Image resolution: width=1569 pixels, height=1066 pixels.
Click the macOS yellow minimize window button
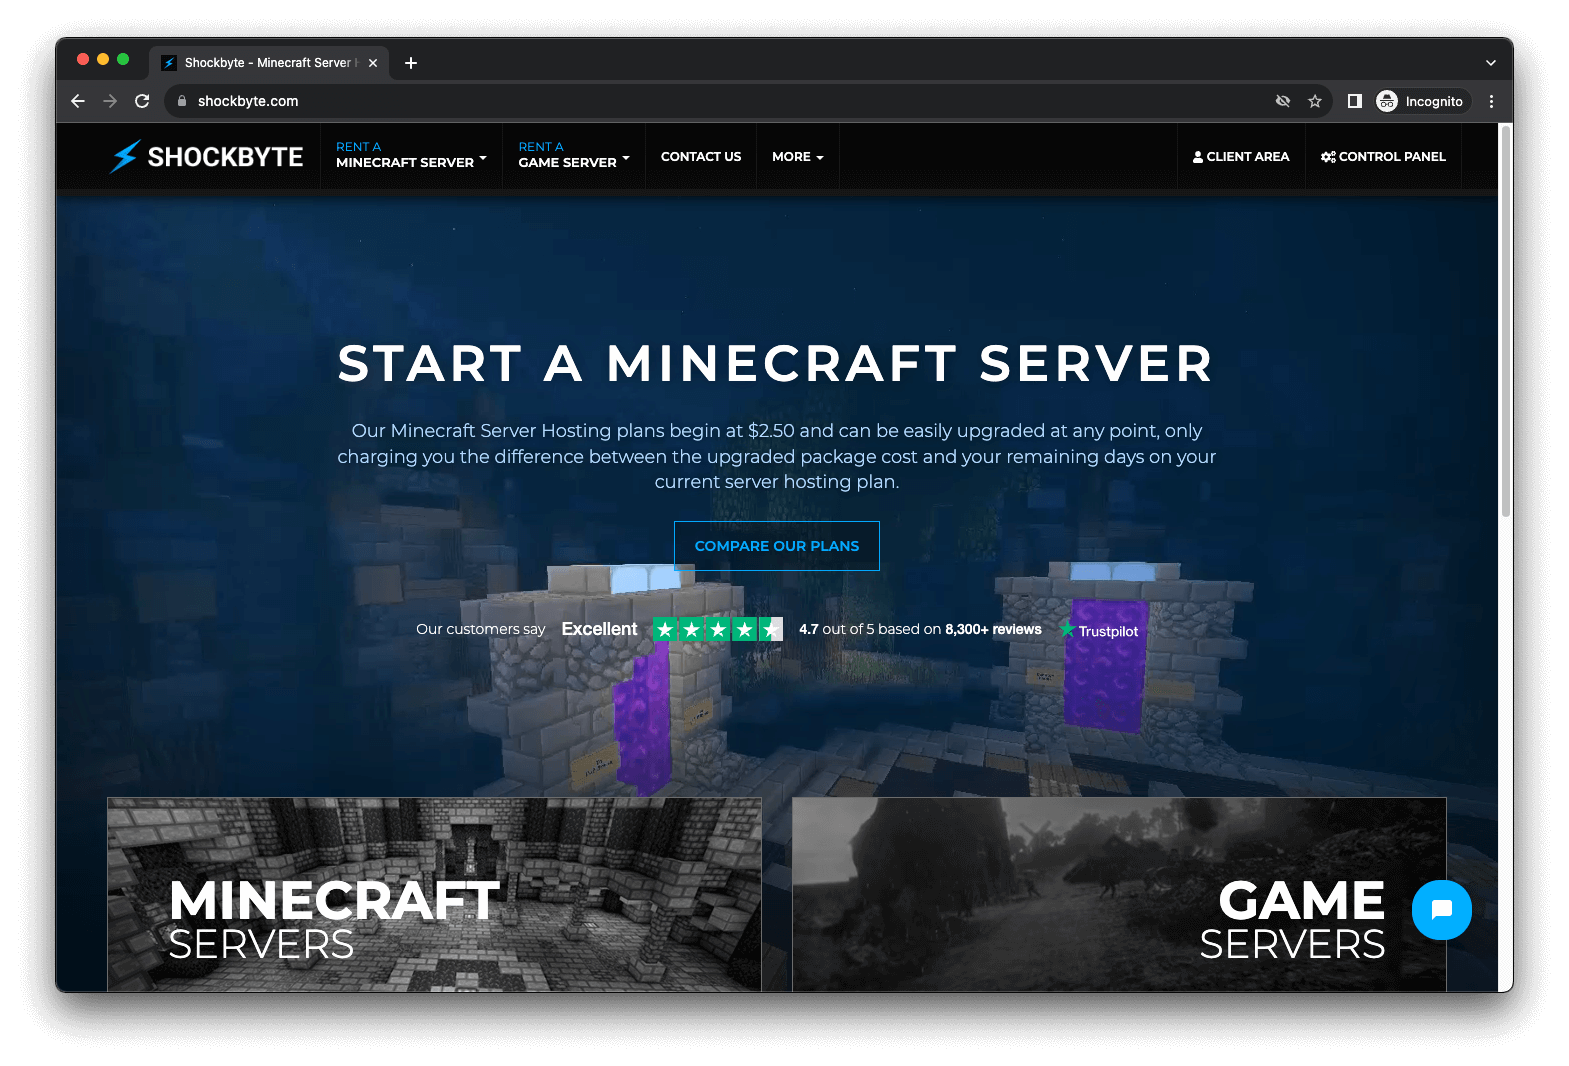(103, 60)
